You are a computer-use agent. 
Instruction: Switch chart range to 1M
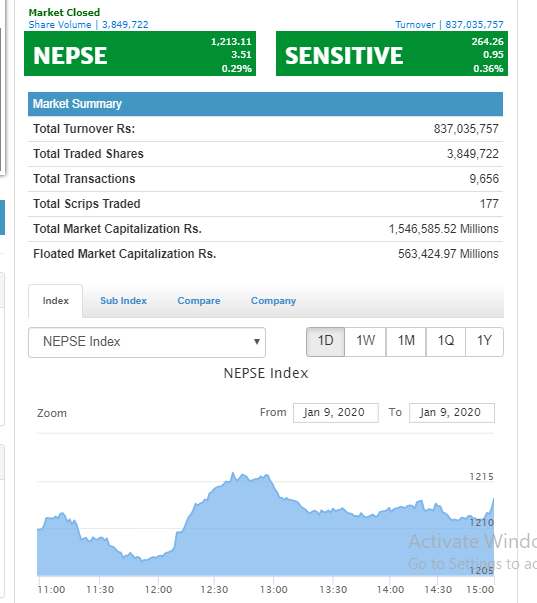click(x=406, y=342)
